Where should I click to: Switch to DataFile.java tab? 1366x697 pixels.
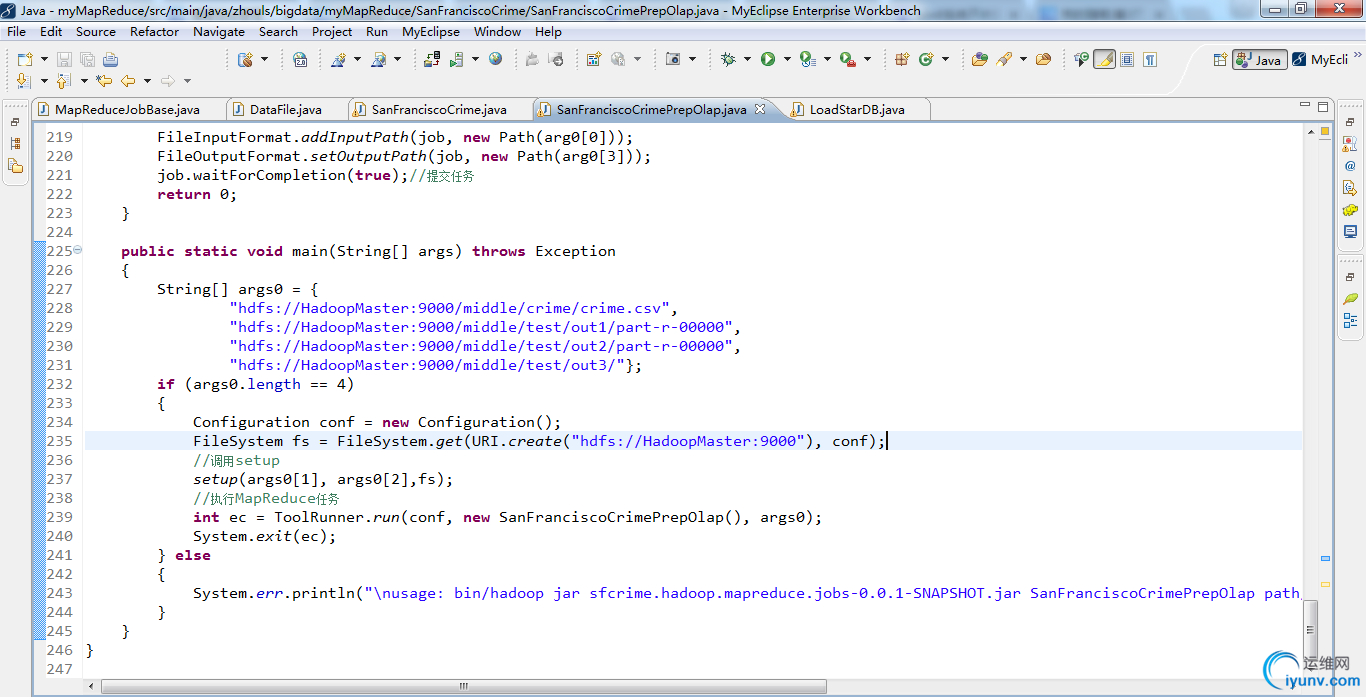(285, 109)
